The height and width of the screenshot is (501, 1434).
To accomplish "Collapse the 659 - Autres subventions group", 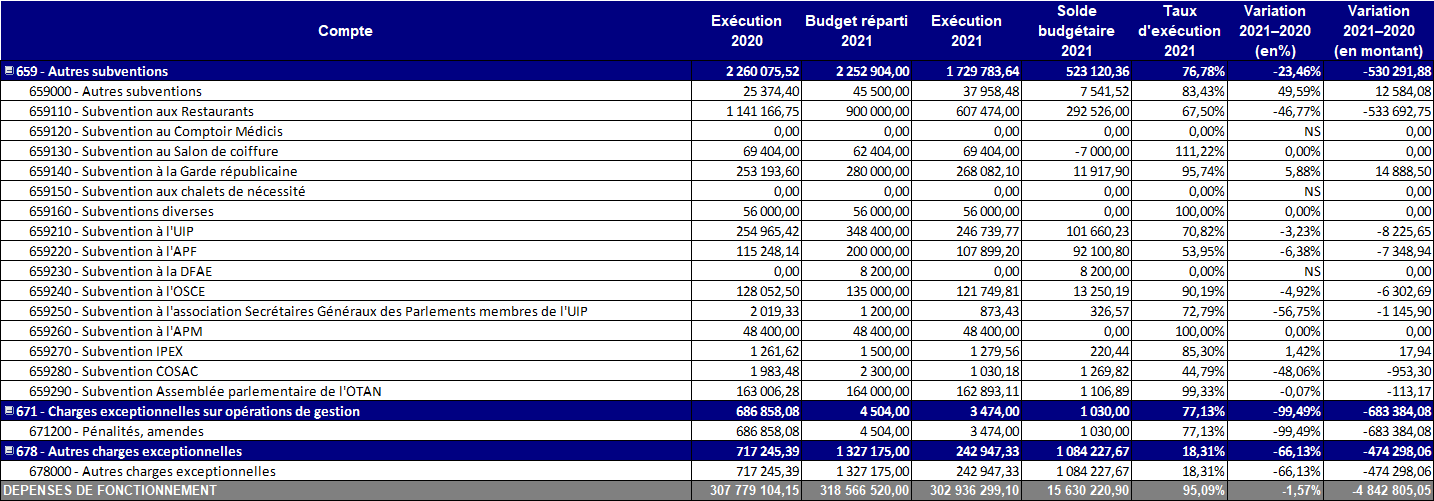I will [9, 71].
